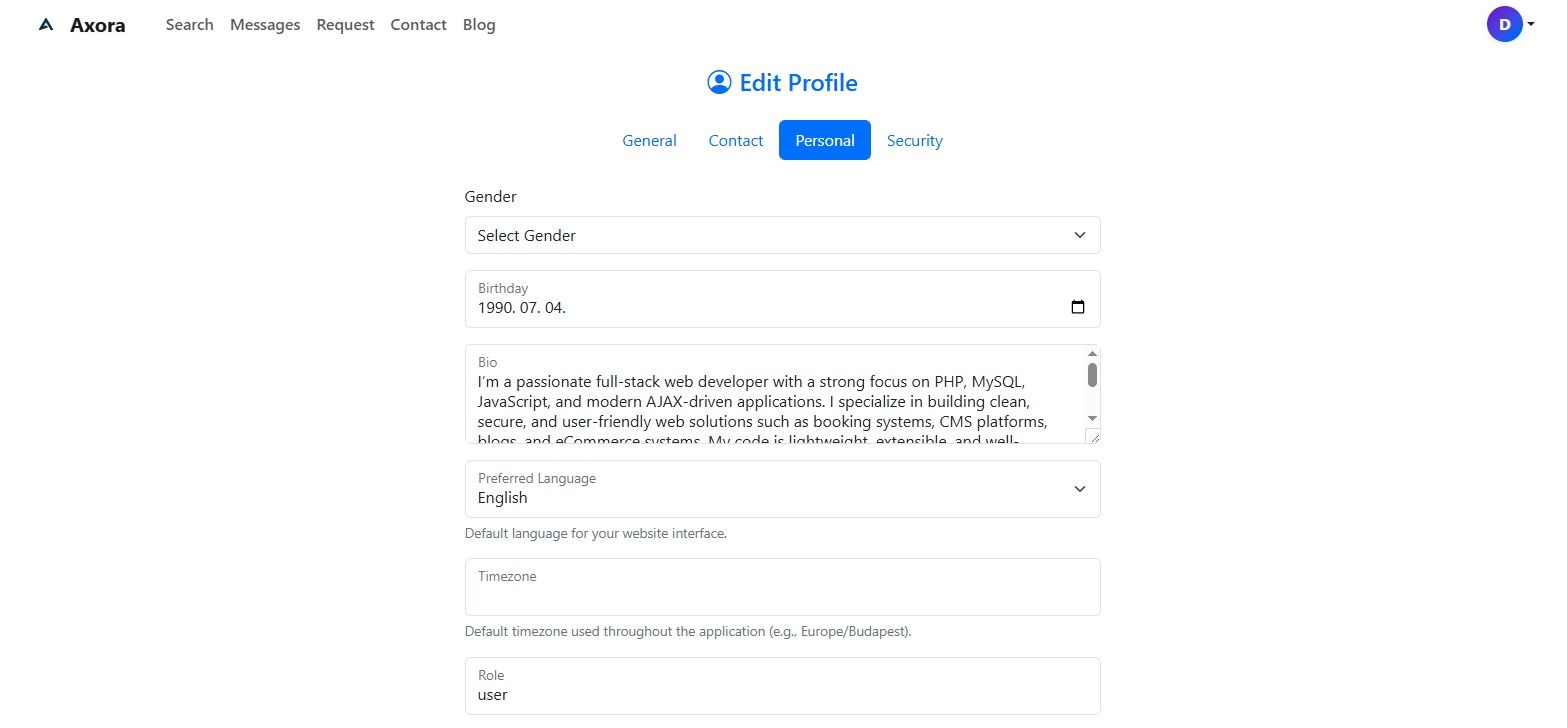Click the Bio scrollbar down arrow
This screenshot has width=1567, height=728.
1092,418
